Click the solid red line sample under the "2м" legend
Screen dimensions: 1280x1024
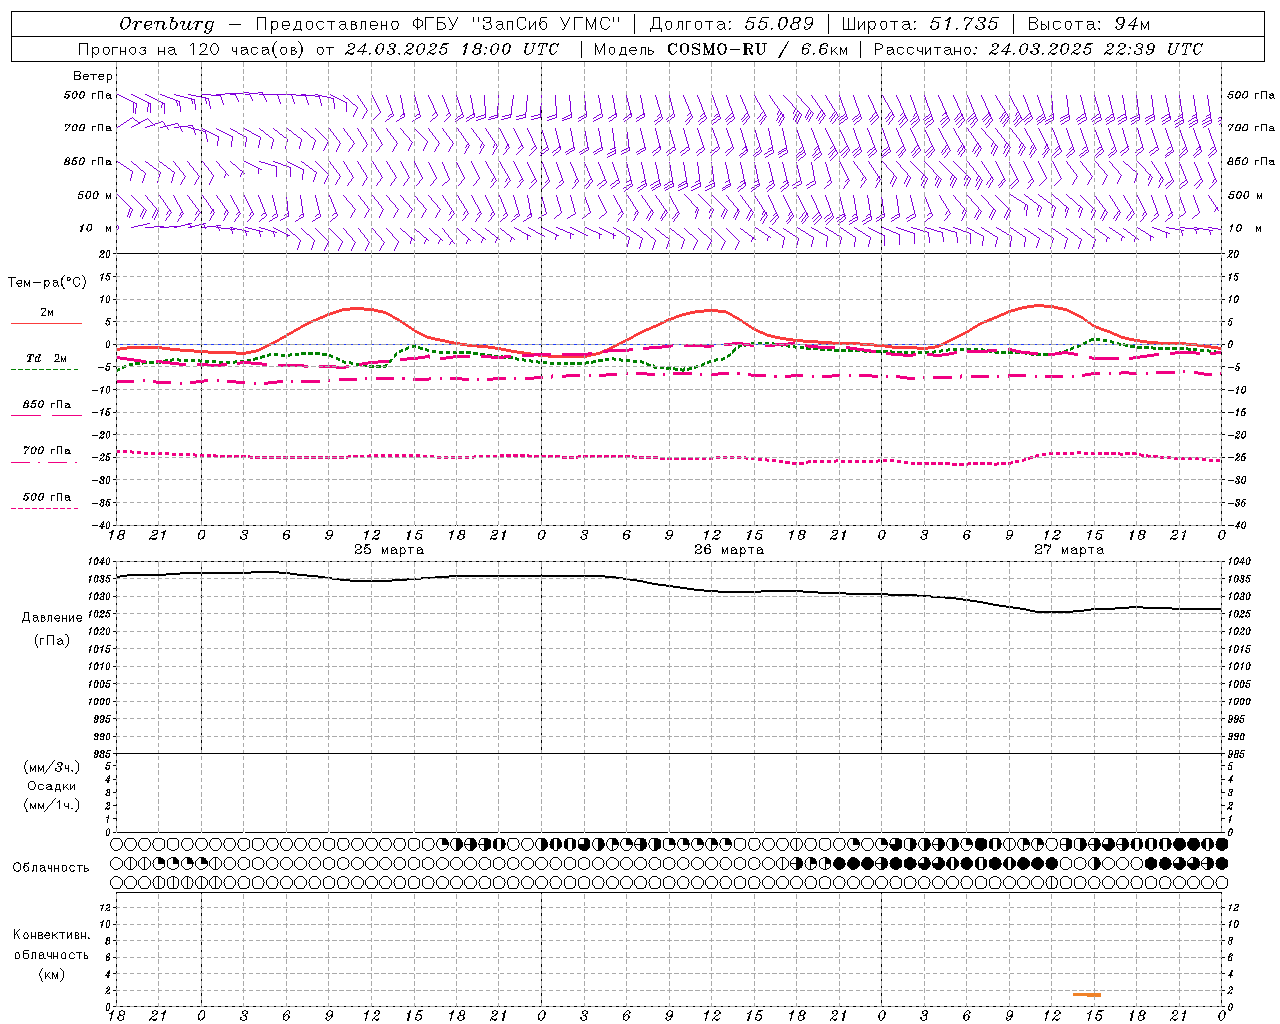coord(46,323)
